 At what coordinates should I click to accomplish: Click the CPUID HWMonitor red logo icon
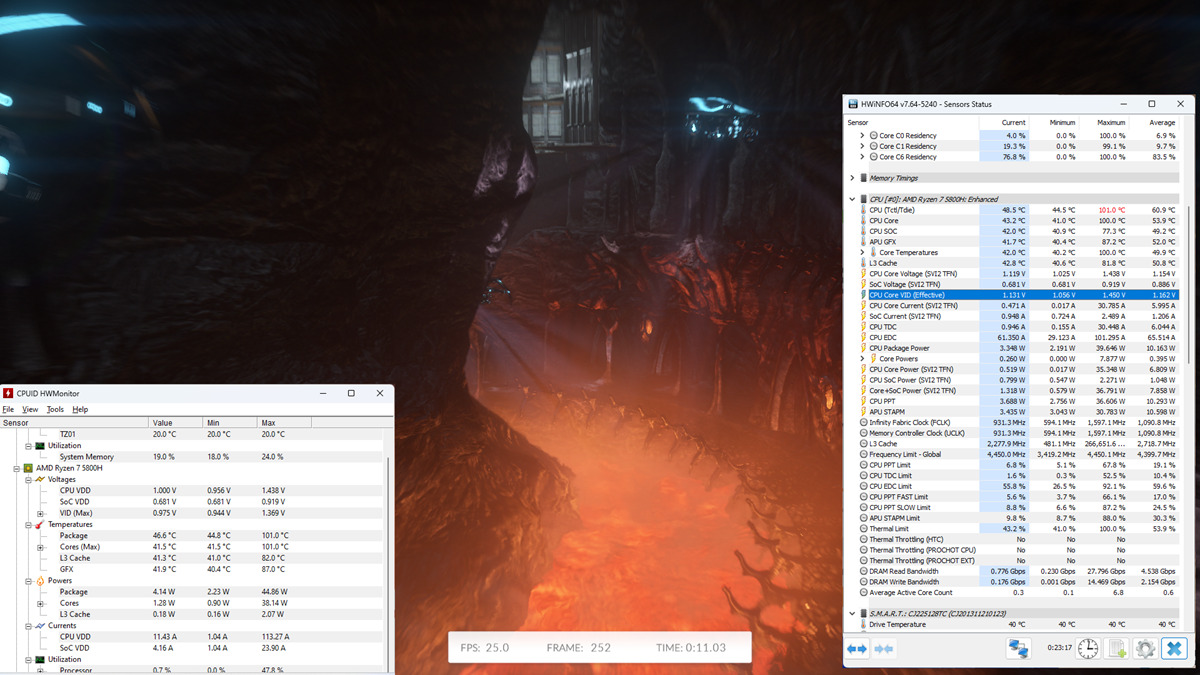pyautogui.click(x=8, y=393)
